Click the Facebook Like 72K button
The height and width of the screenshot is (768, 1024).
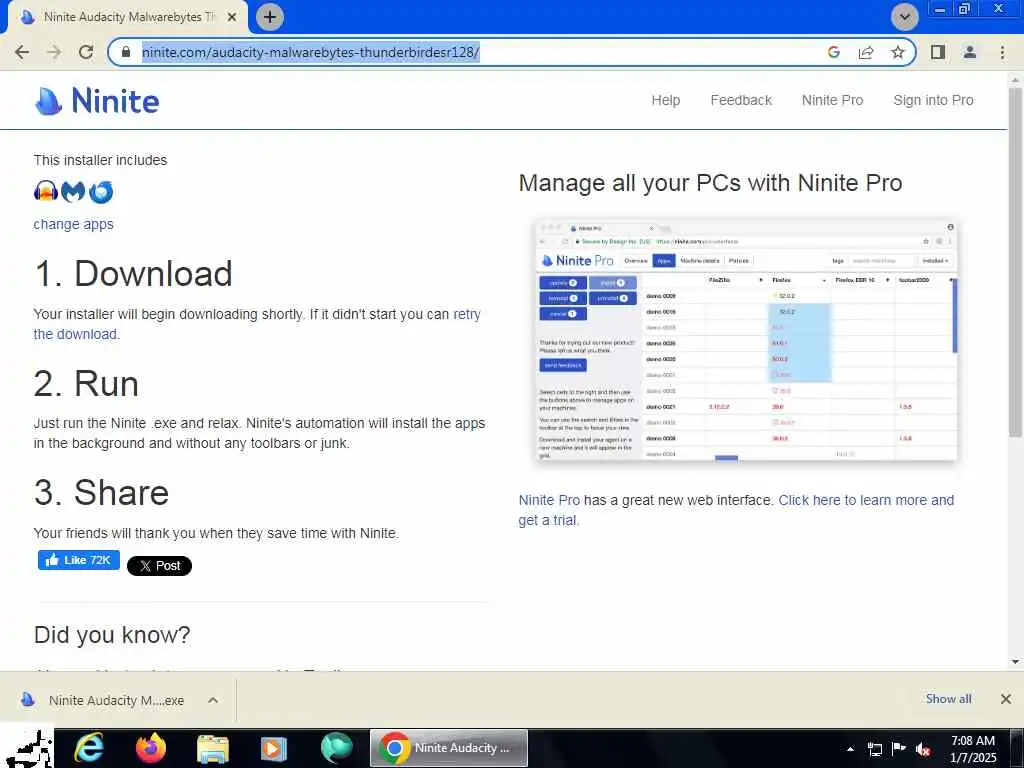[x=78, y=560]
